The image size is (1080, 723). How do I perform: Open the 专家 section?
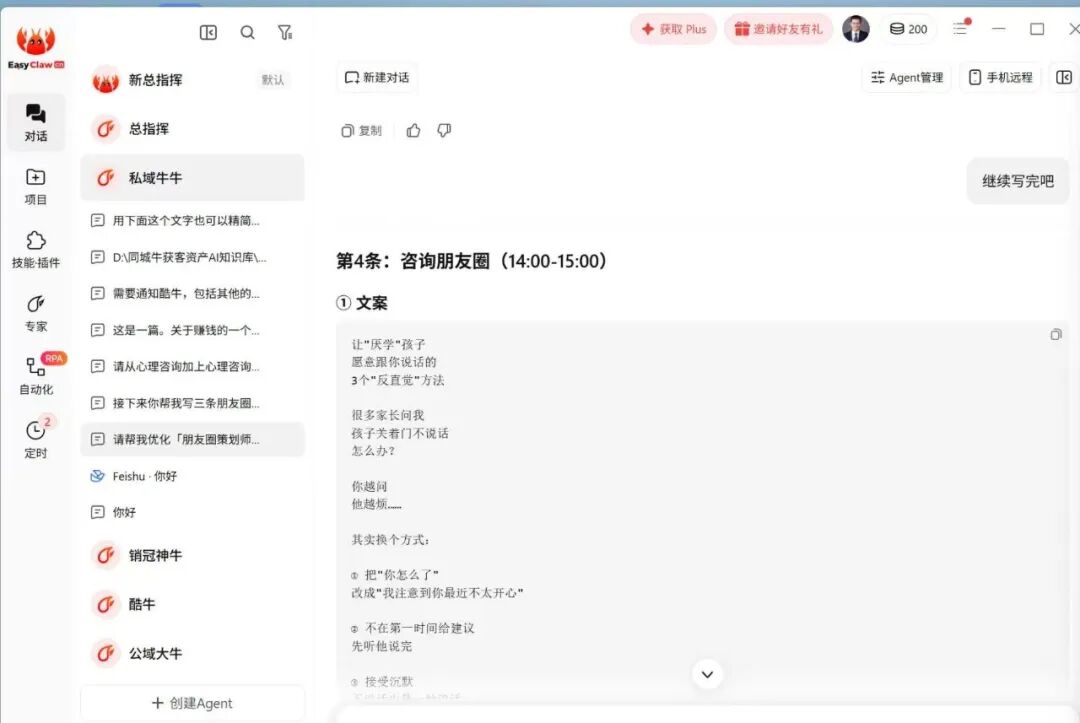click(x=36, y=313)
